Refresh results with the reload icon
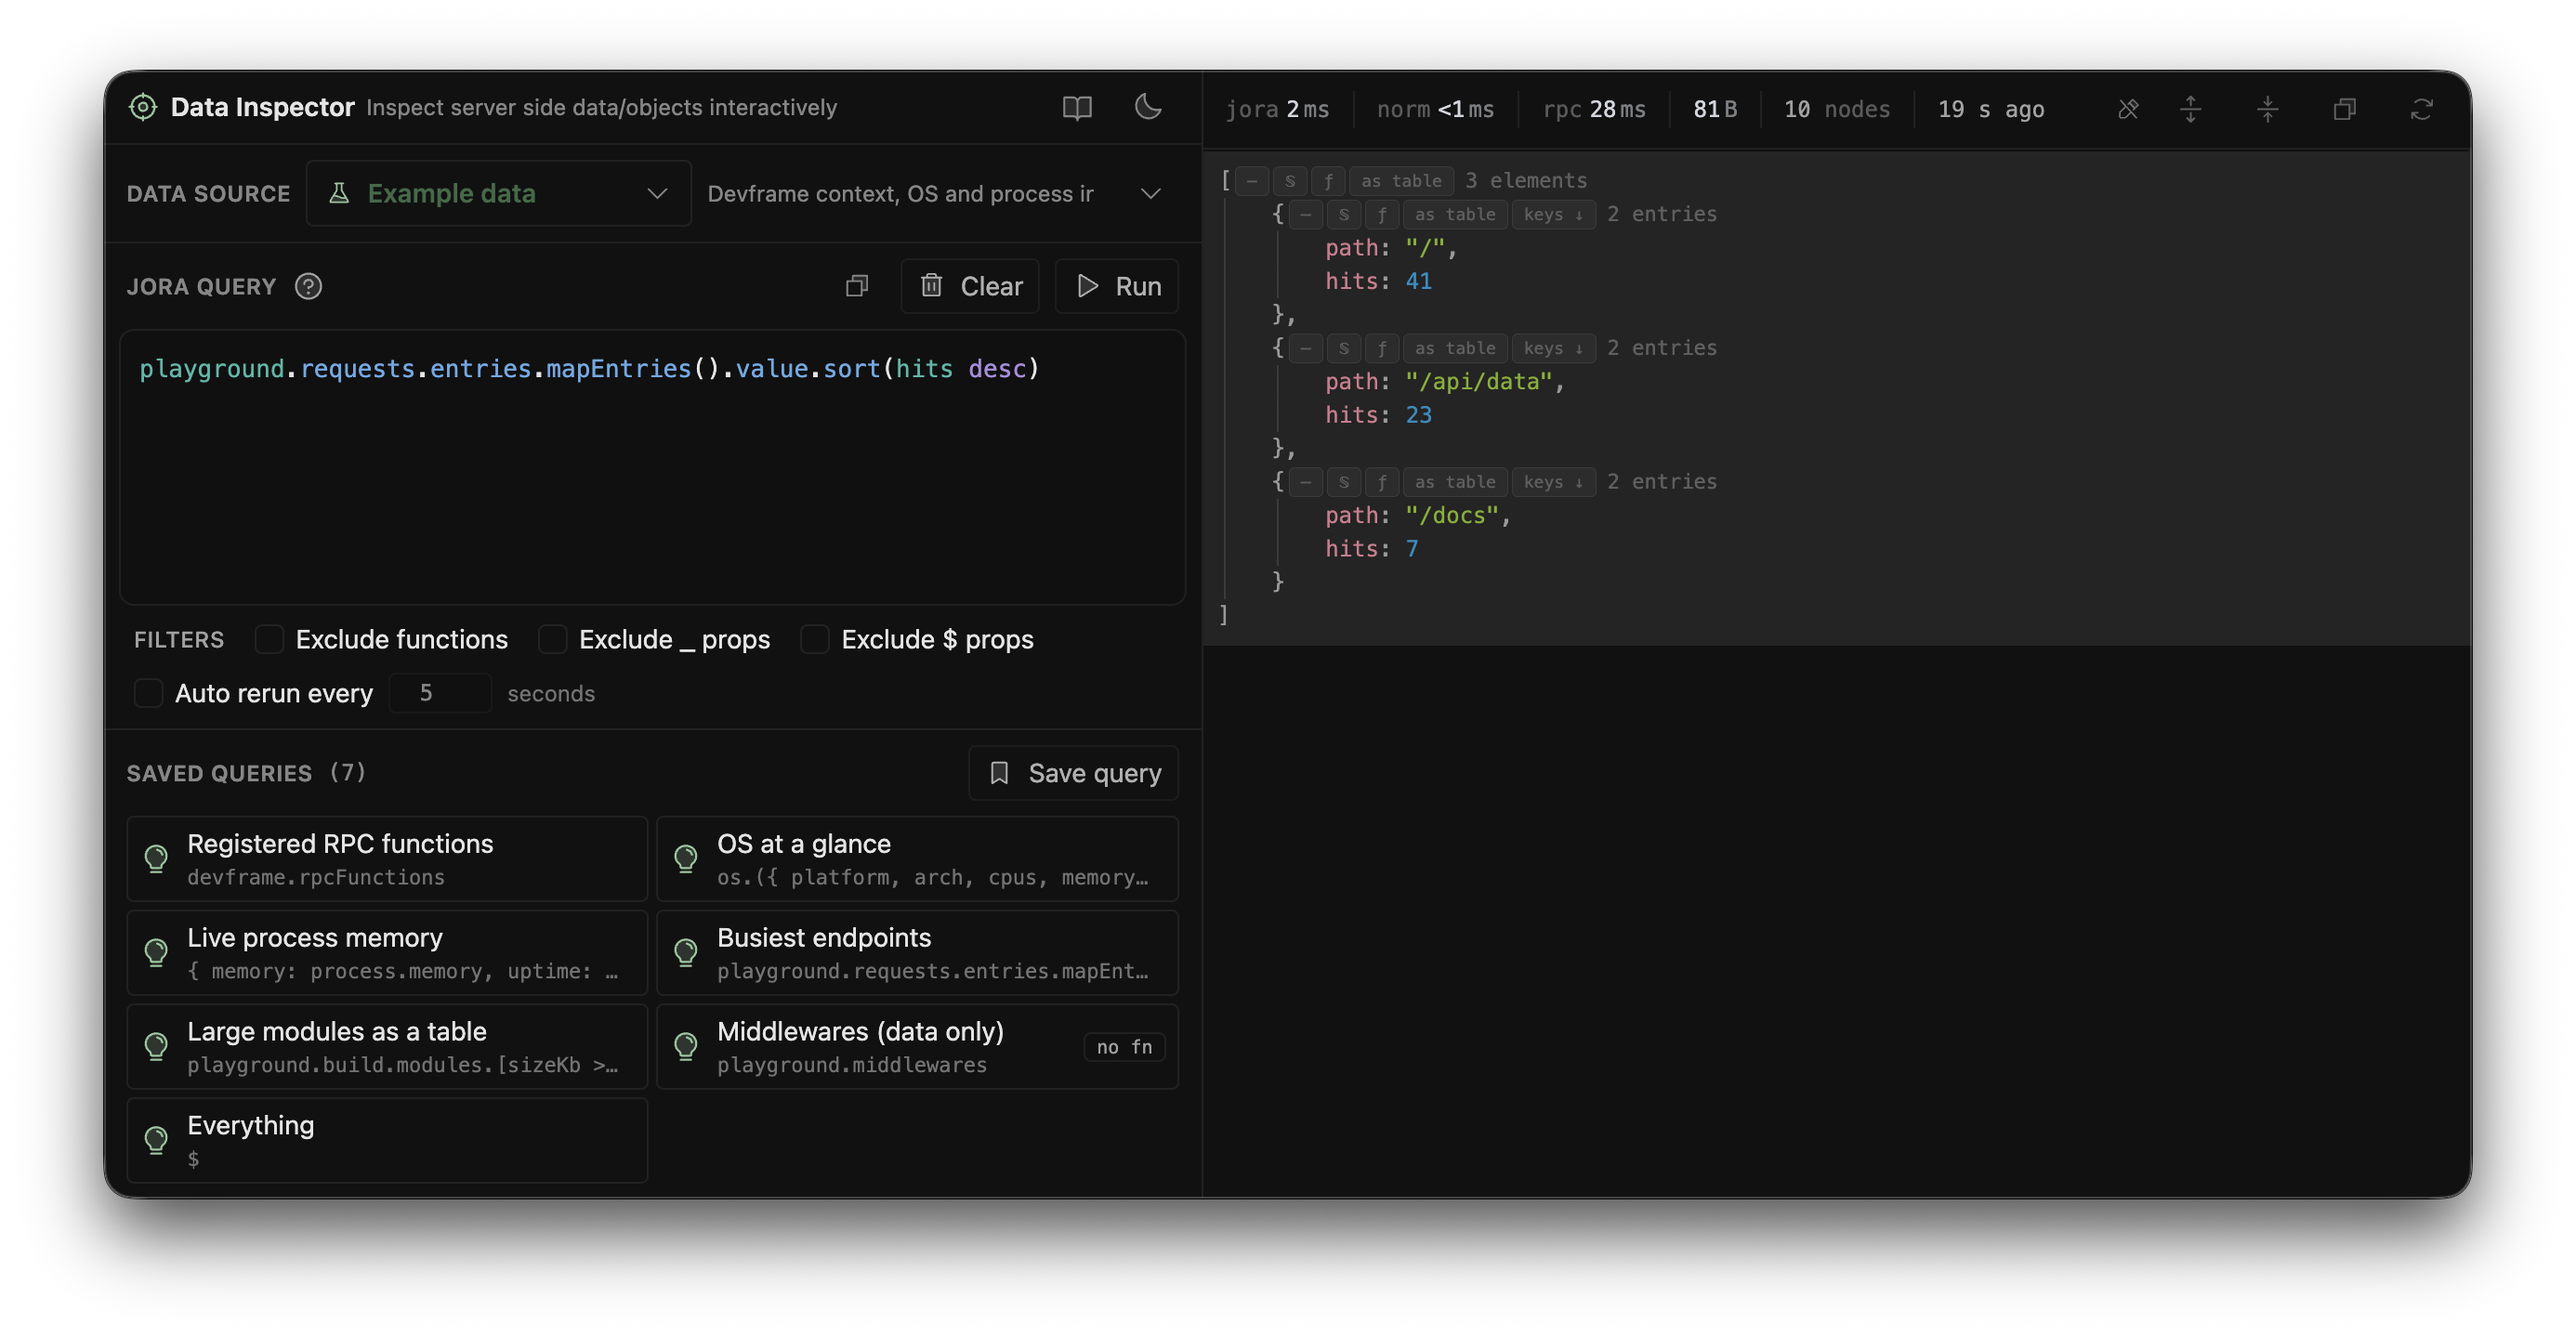 pyautogui.click(x=2421, y=109)
